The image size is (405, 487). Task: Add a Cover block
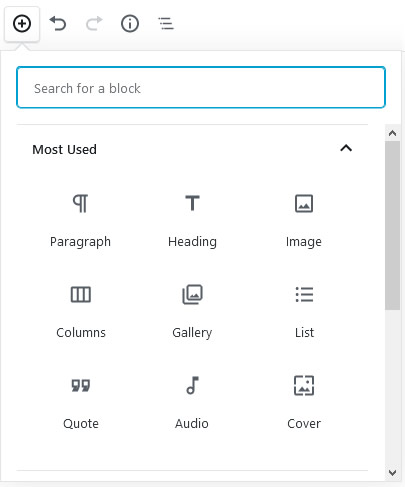pos(304,402)
